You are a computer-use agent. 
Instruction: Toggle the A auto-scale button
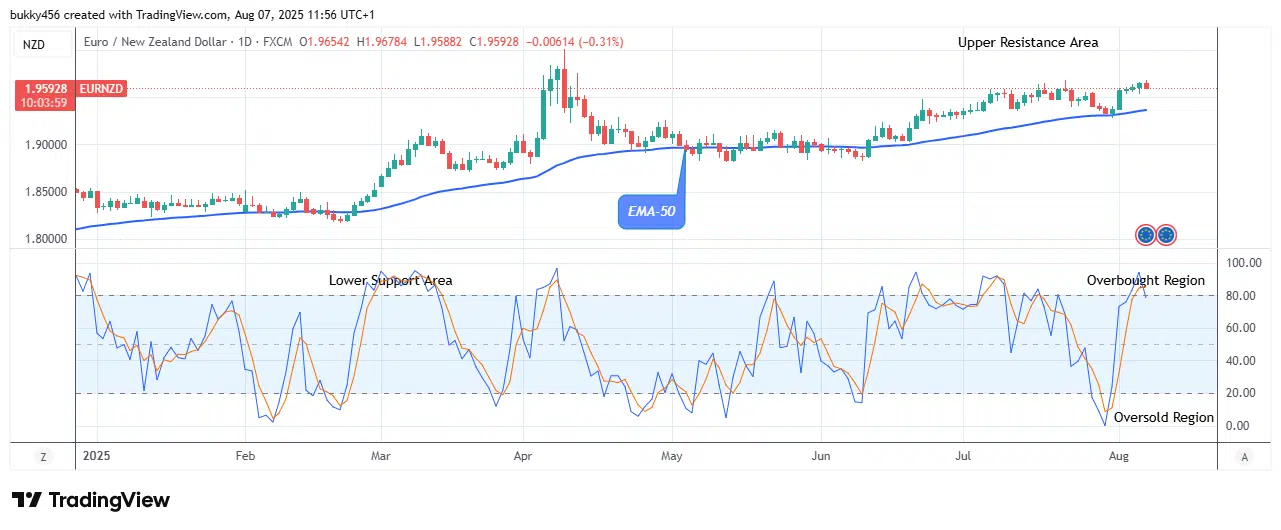1244,456
